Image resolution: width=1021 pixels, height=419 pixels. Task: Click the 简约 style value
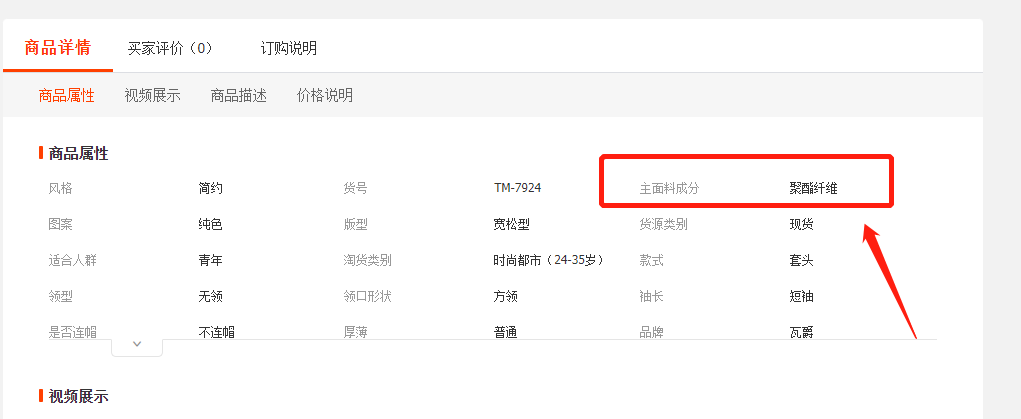click(210, 188)
